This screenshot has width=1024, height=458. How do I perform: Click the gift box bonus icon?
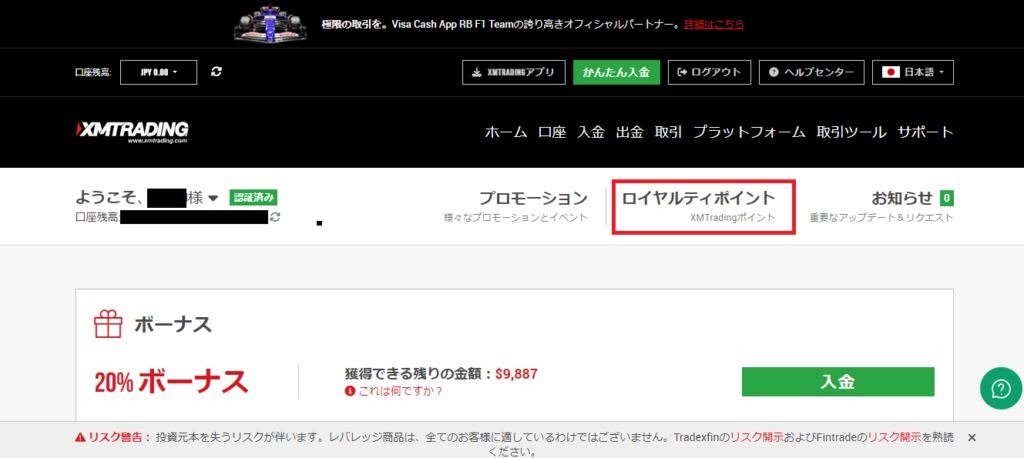point(107,324)
